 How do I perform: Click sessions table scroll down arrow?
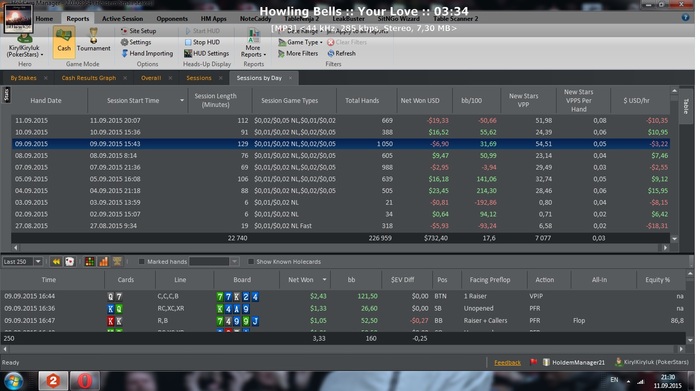[x=674, y=239]
